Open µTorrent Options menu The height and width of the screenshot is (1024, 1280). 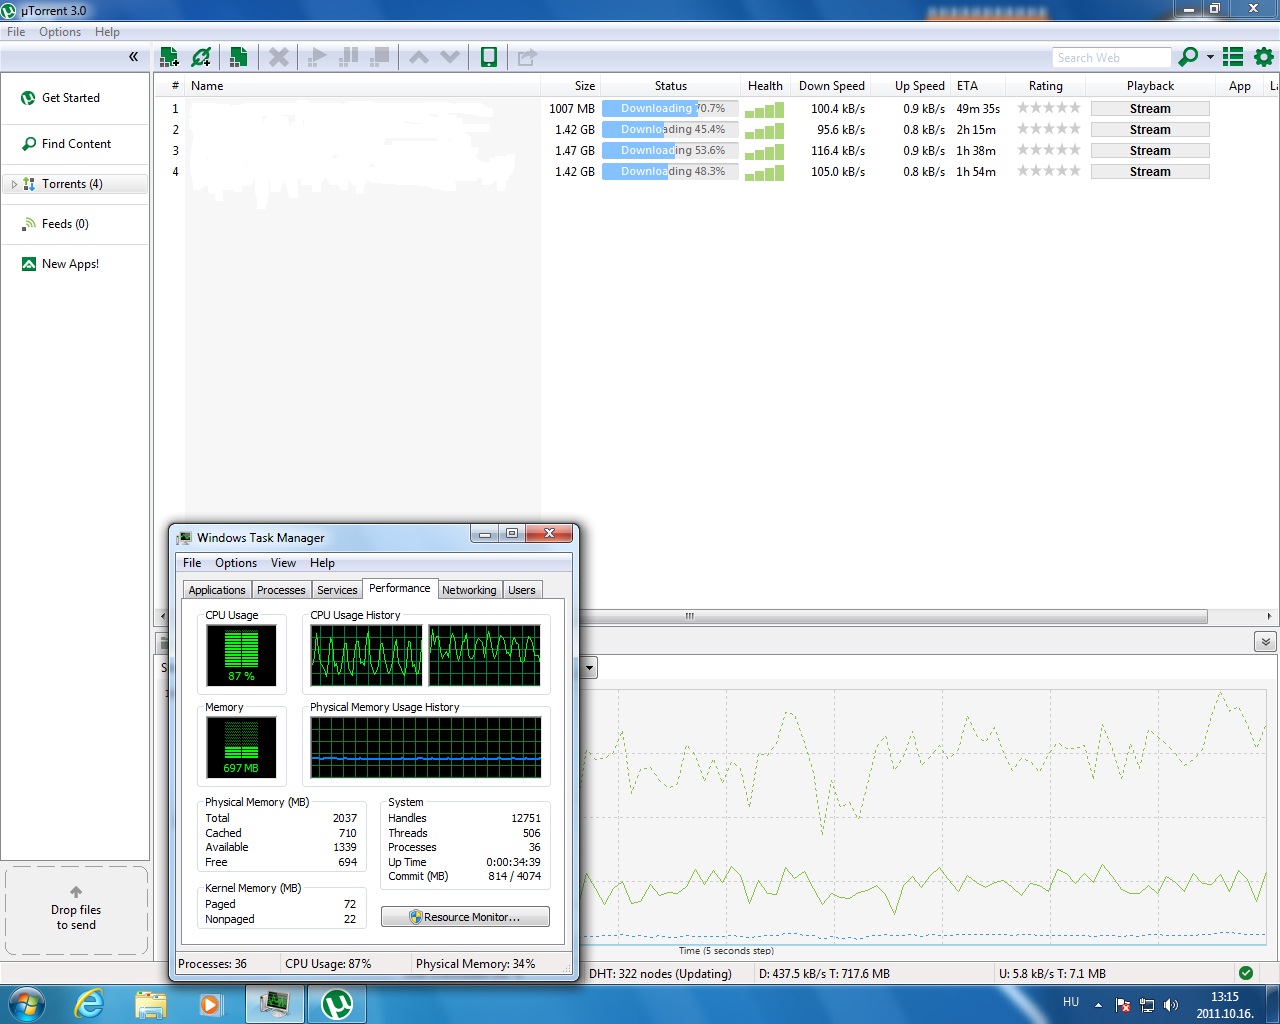60,32
